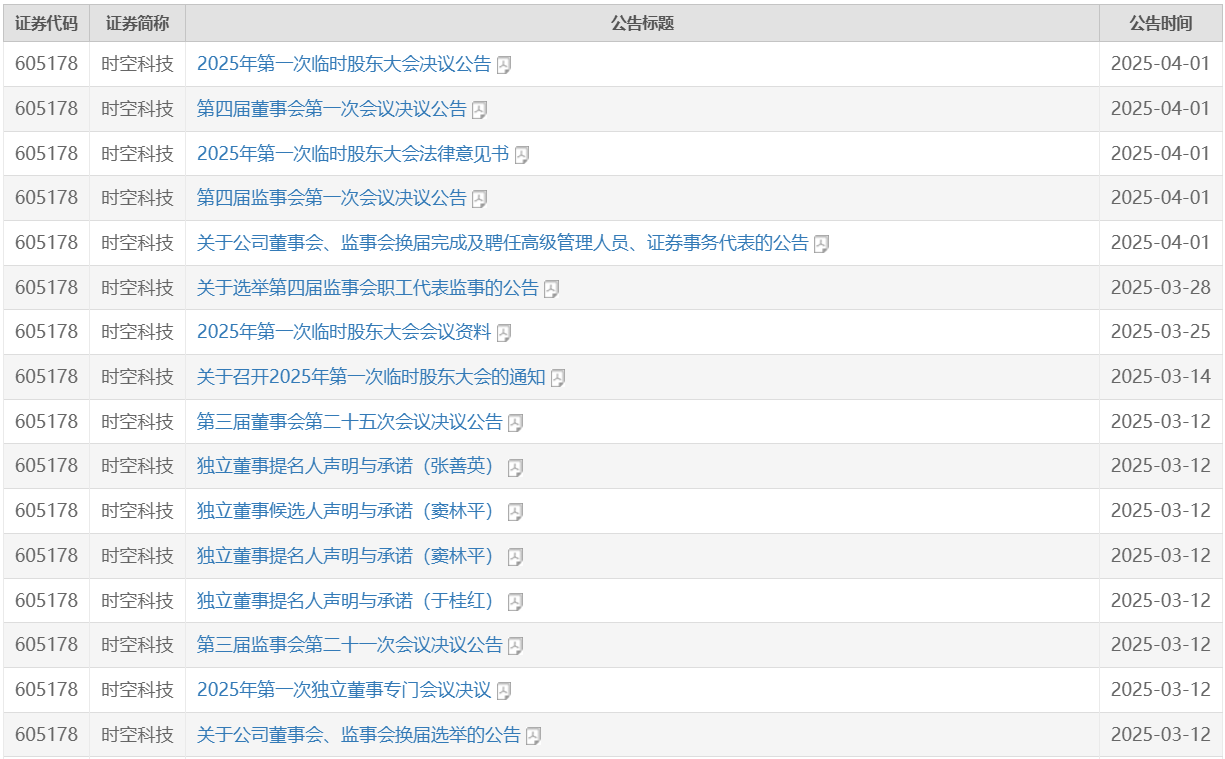The width and height of the screenshot is (1225, 759).
Task: Click 时空科技 in 第三届董事会第二十五次会议 row
Action: click(137, 422)
